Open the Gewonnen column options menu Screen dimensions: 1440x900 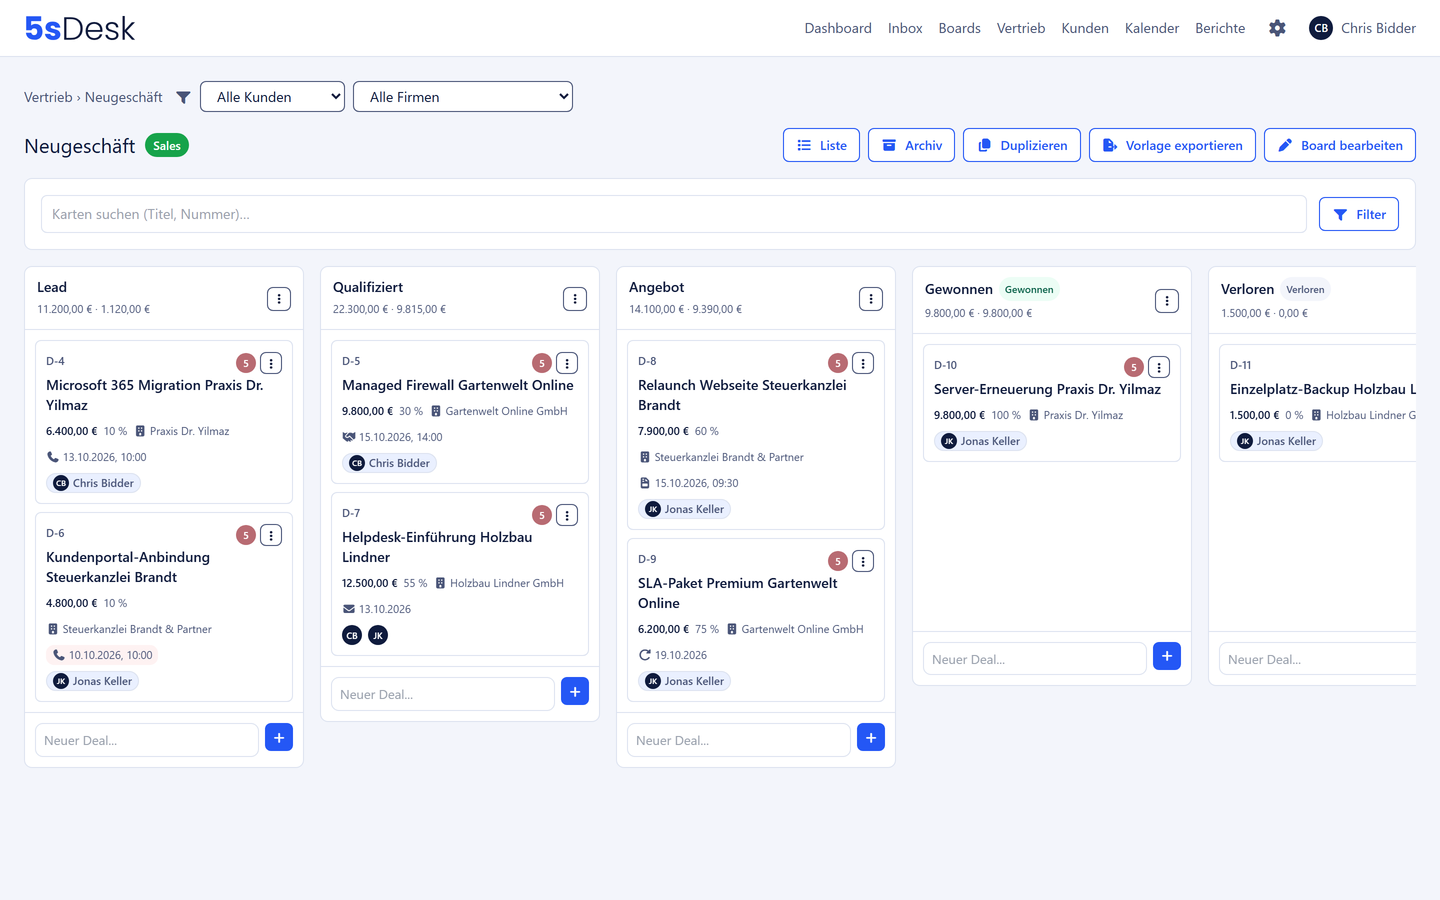[x=1167, y=301]
